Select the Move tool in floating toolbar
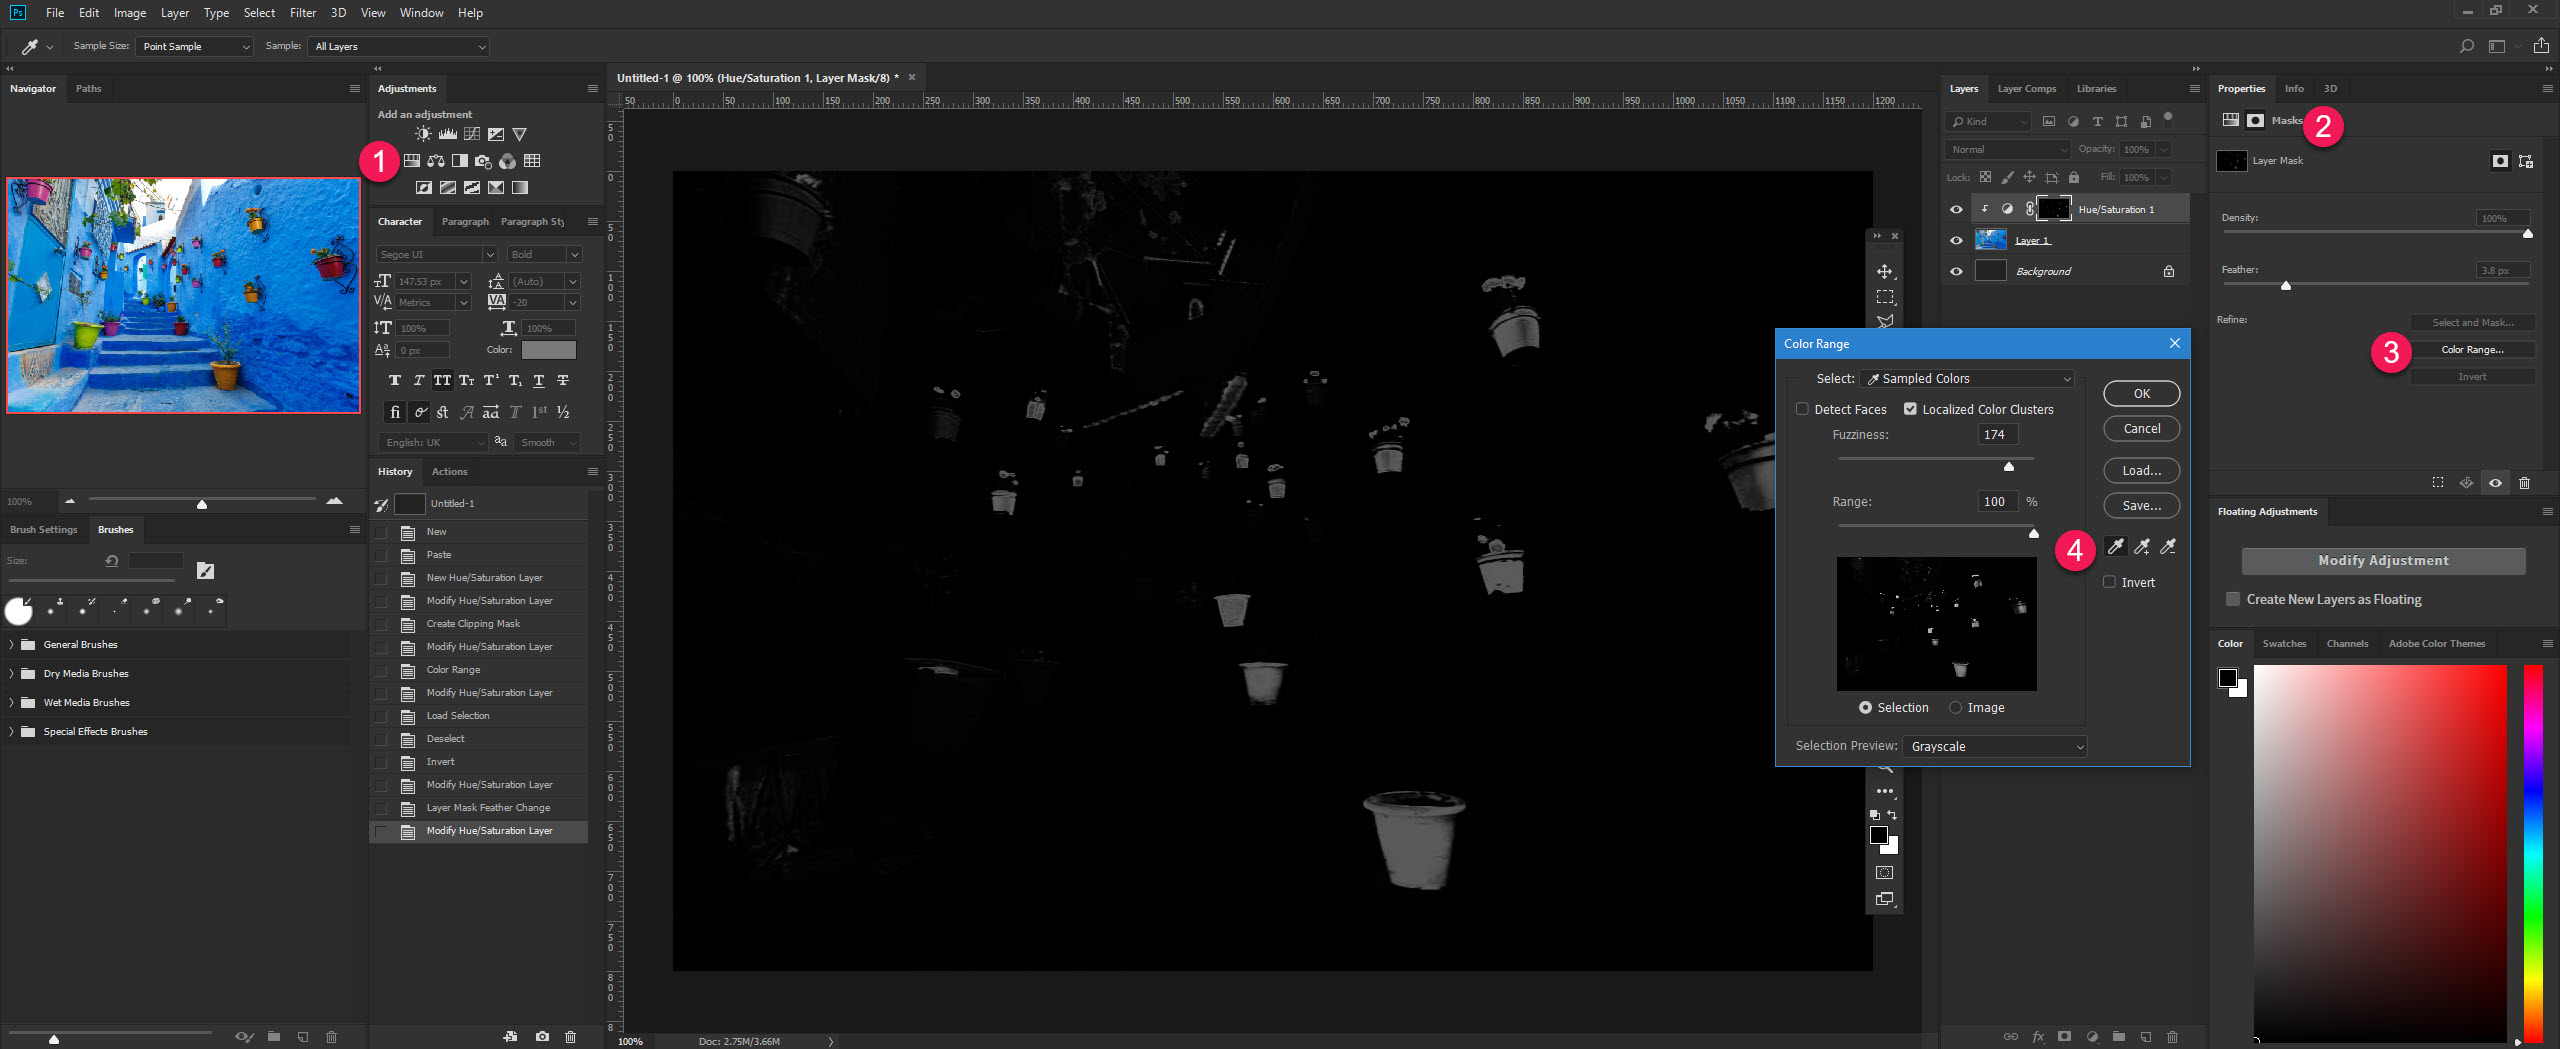Screen dimensions: 2560x1049 1885,272
